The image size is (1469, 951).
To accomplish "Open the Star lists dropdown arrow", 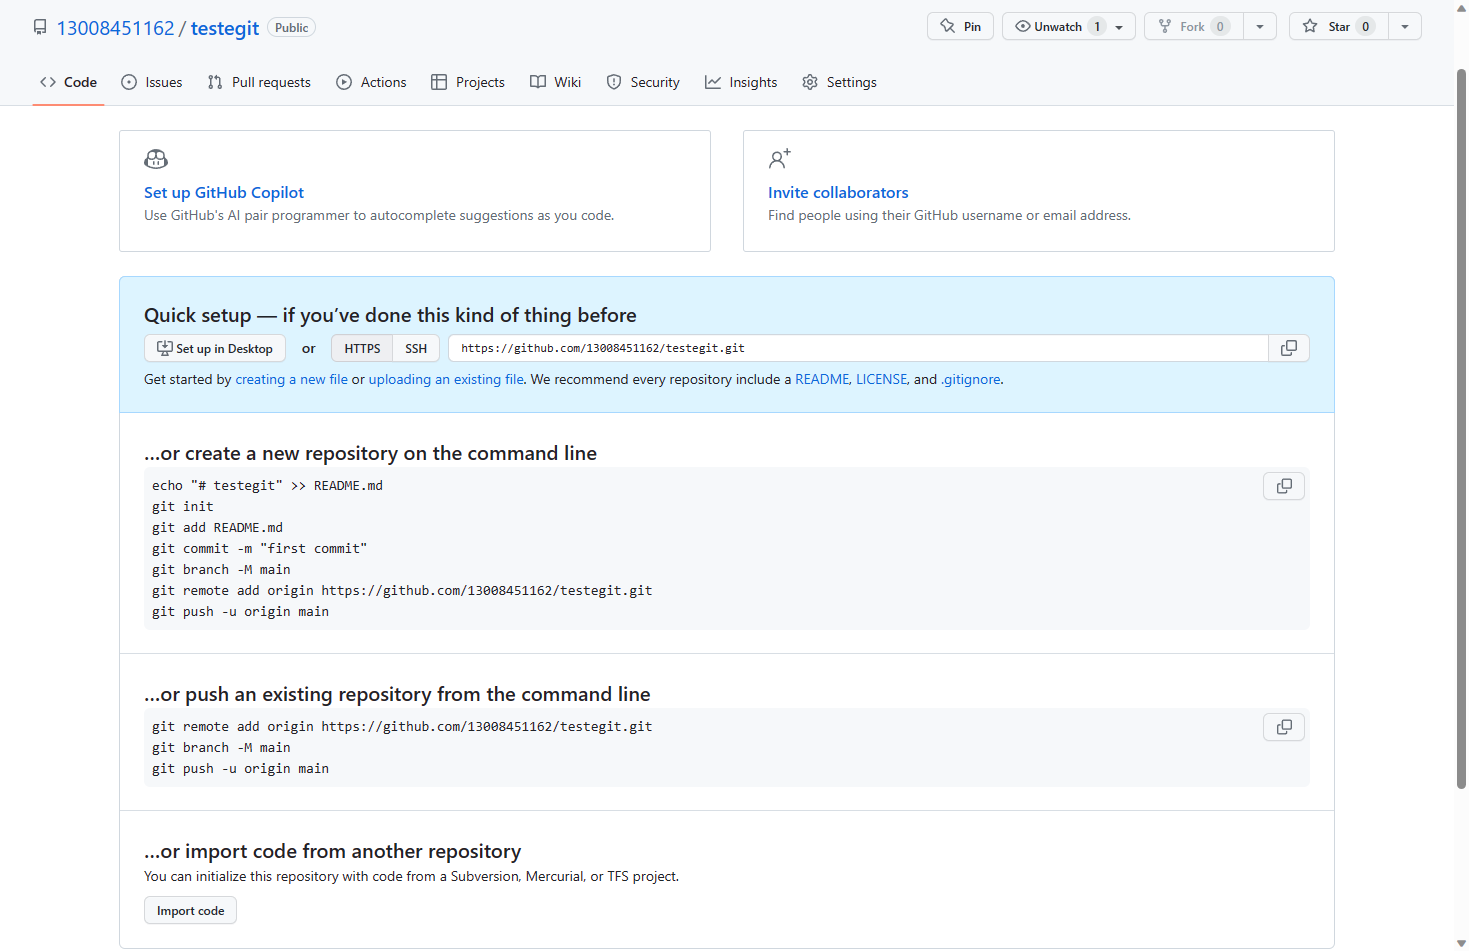I will 1405,27.
